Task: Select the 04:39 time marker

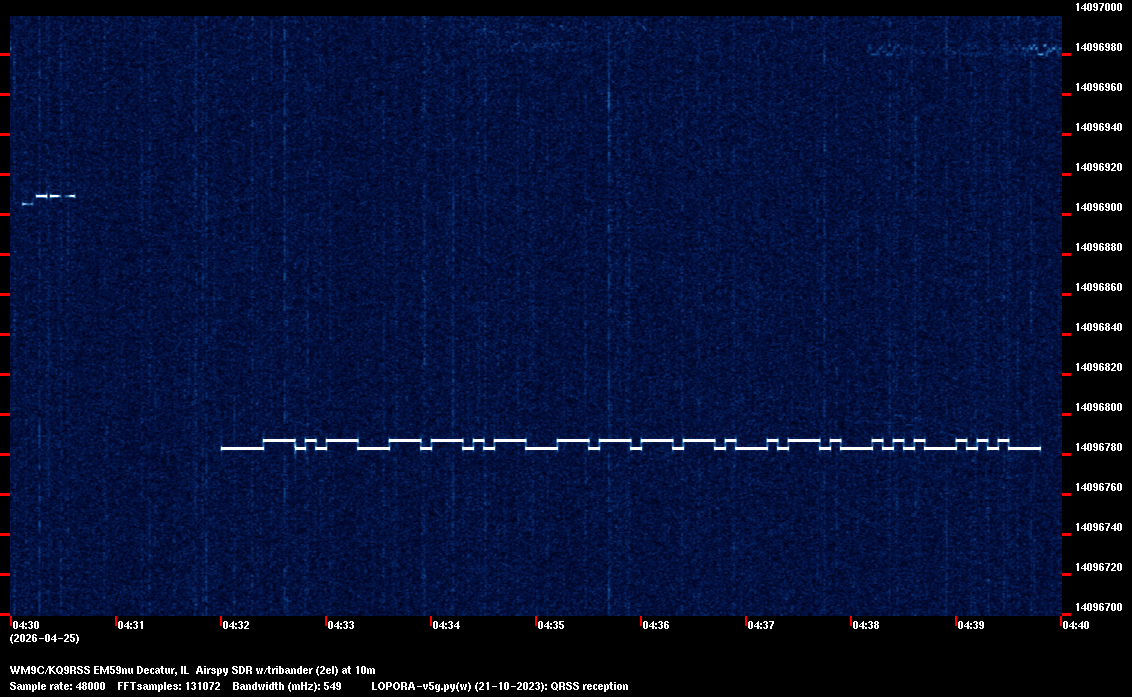Action: [971, 625]
